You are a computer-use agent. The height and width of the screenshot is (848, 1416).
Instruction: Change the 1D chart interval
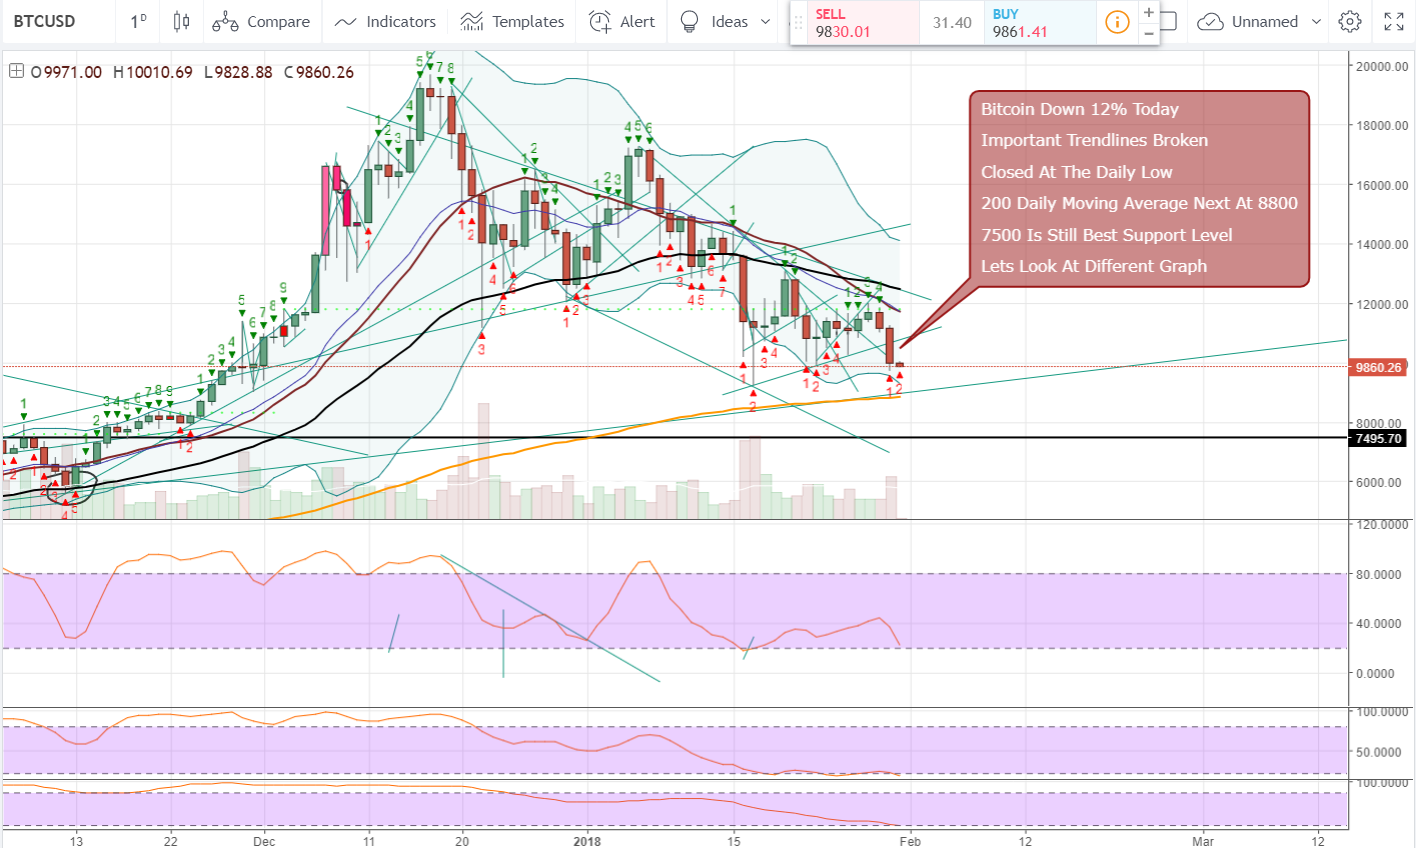pos(139,21)
